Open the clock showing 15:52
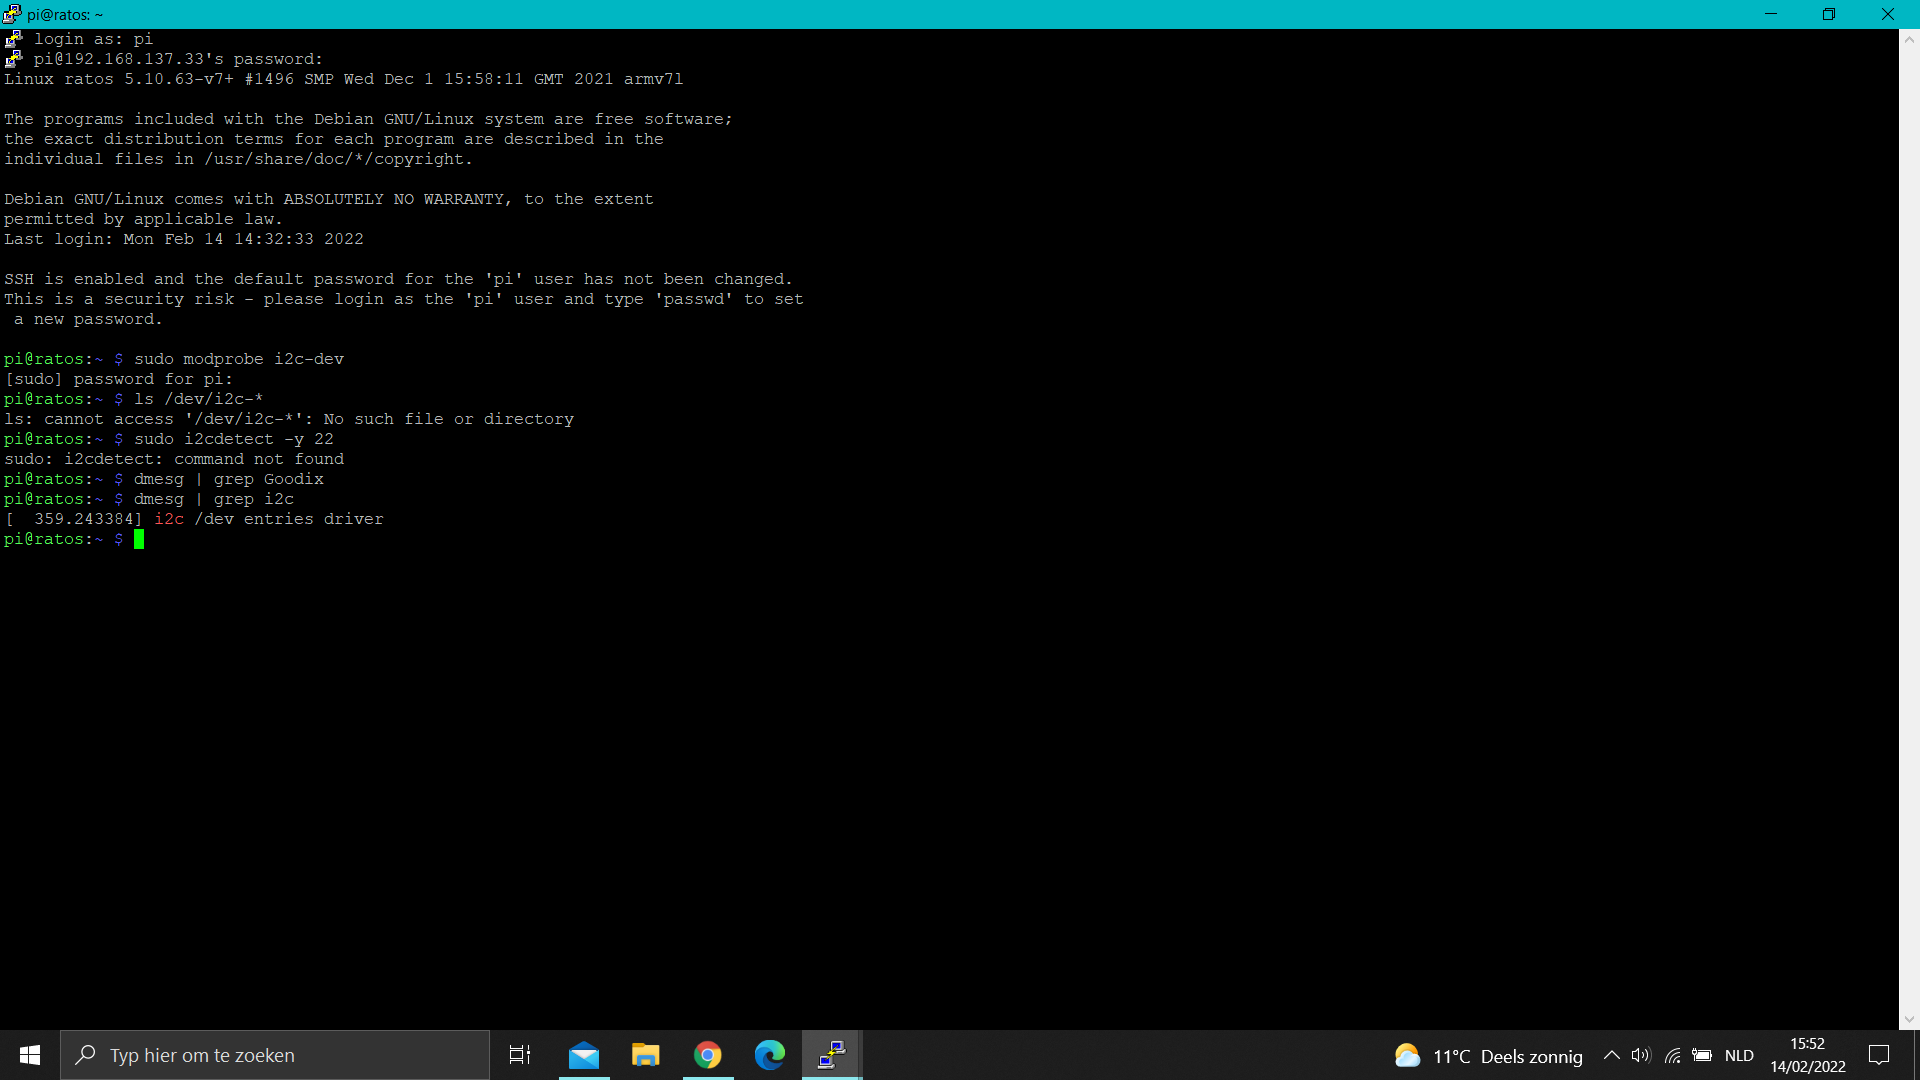The width and height of the screenshot is (1920, 1080). pos(1807,1043)
